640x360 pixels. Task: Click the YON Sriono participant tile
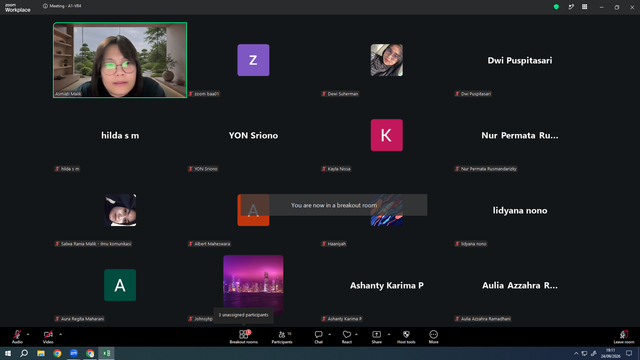click(253, 135)
